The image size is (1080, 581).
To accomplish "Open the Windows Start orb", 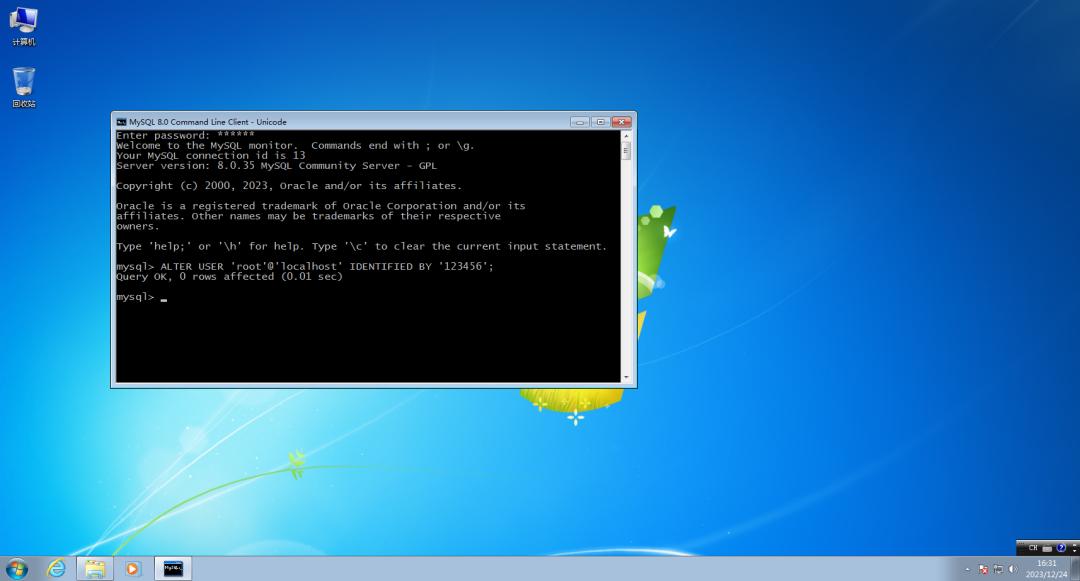I will 17,569.
